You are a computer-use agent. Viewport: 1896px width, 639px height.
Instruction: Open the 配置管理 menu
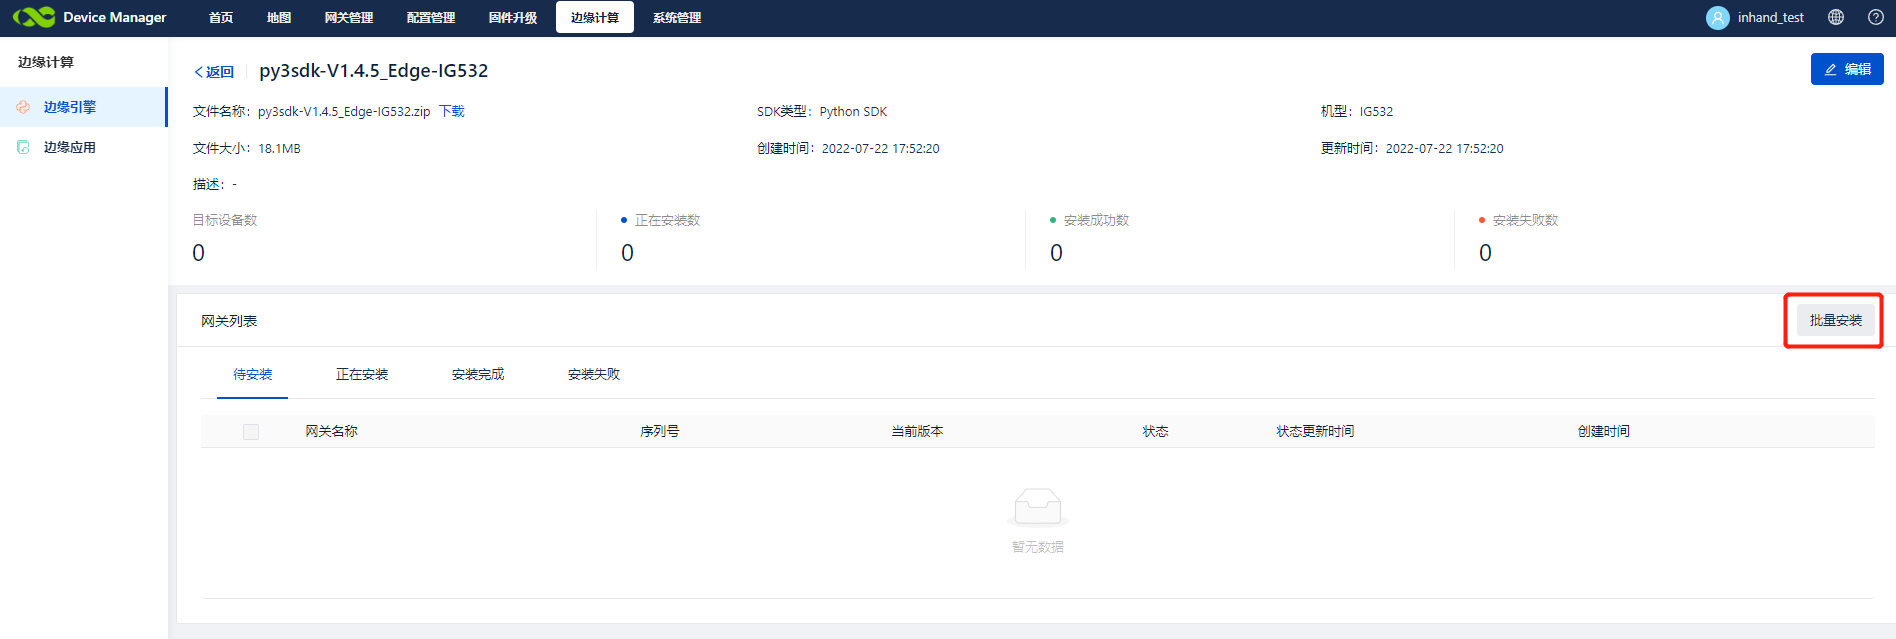click(431, 18)
